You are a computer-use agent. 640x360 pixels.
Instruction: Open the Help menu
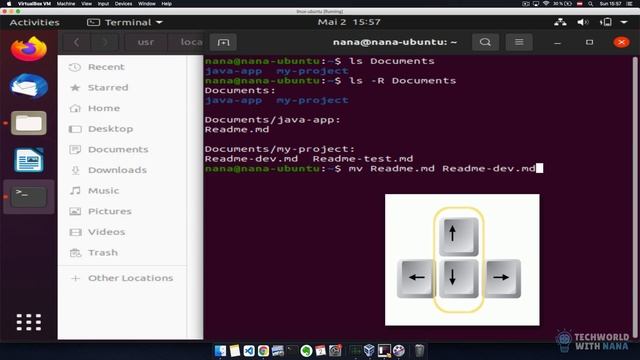[x=167, y=4]
